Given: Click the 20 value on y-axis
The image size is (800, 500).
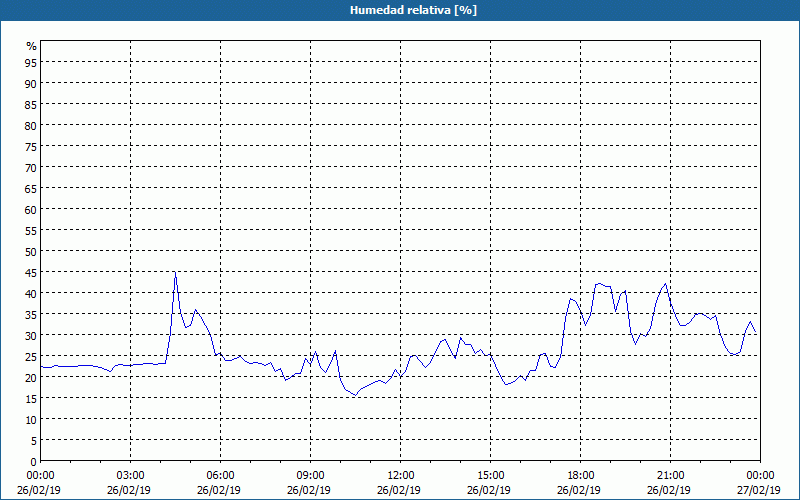Looking at the screenshot, I should tap(31, 378).
